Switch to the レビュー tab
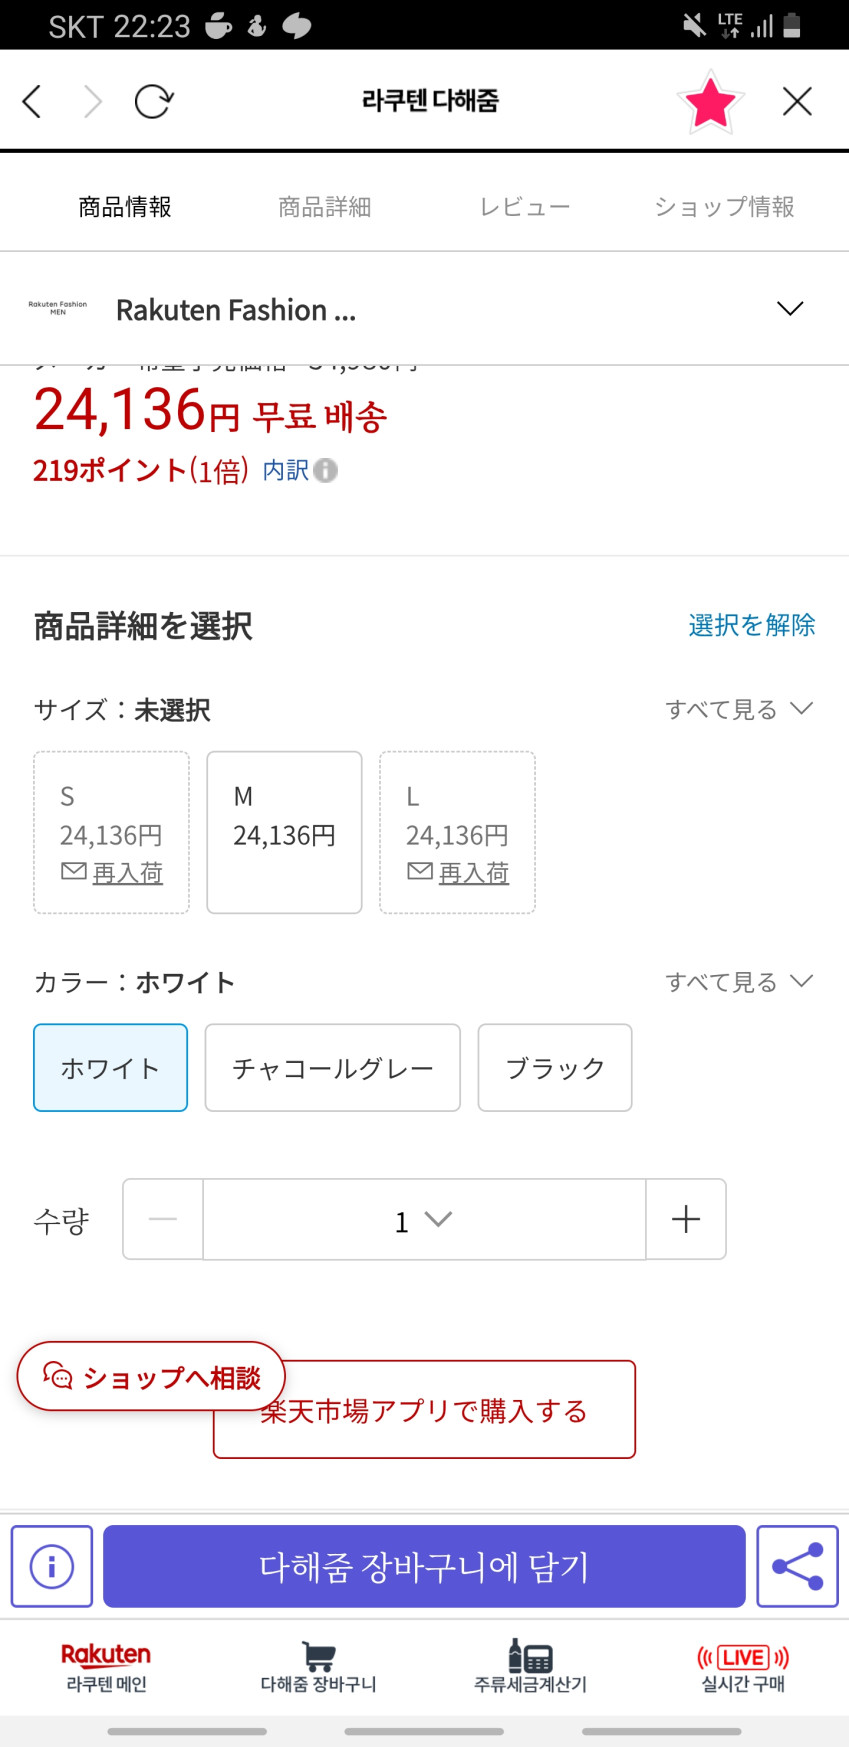This screenshot has height=1747, width=849. [x=525, y=207]
